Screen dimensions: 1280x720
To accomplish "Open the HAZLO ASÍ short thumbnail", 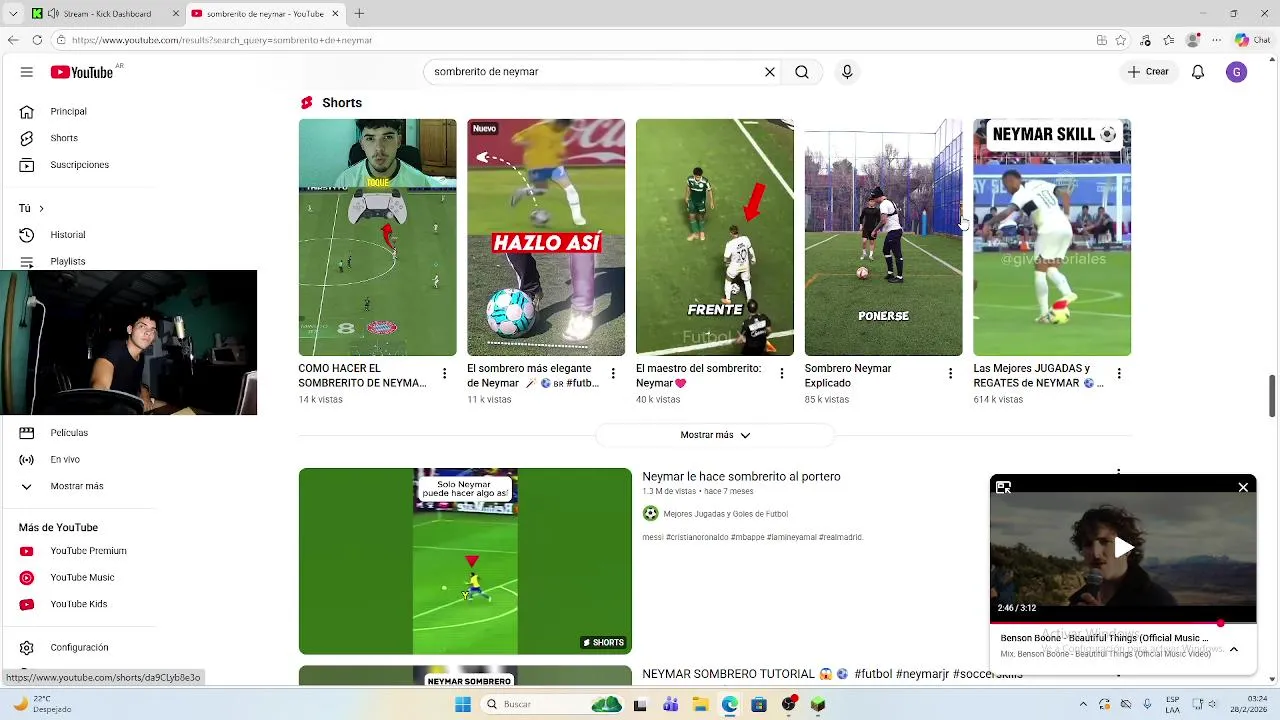I will [546, 237].
